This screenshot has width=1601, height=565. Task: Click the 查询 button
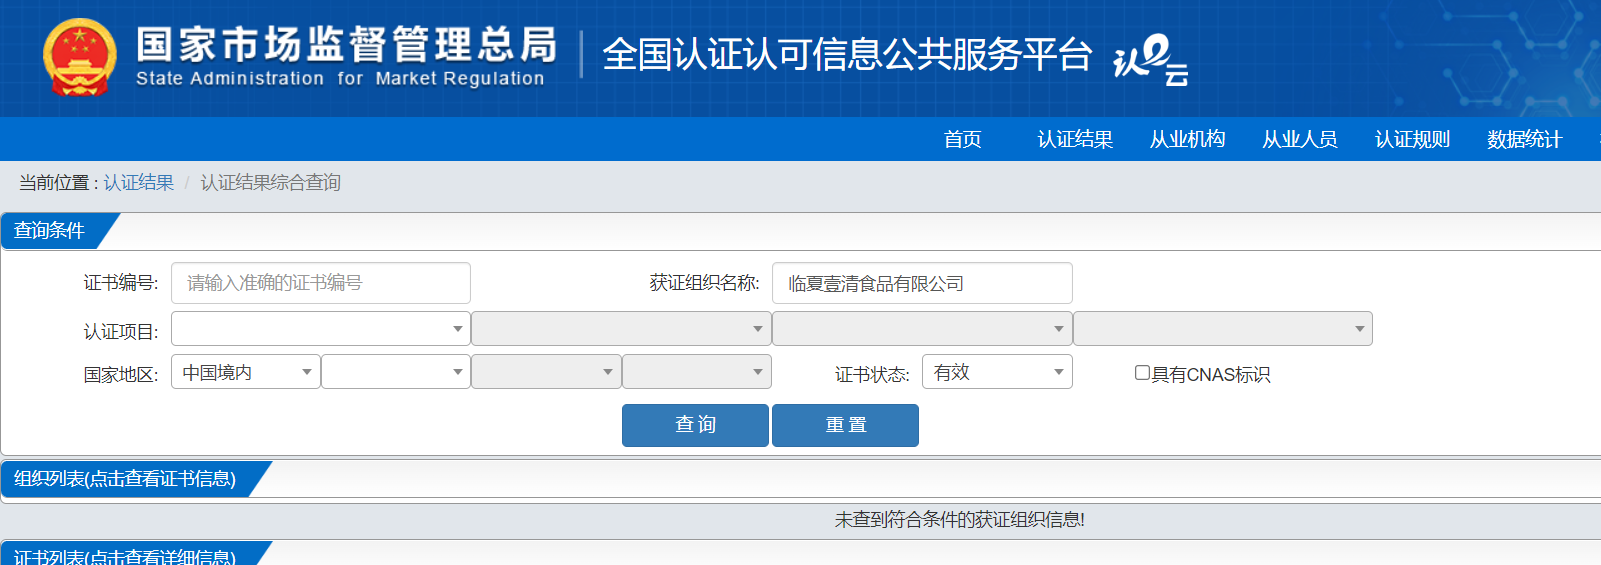[x=695, y=425]
